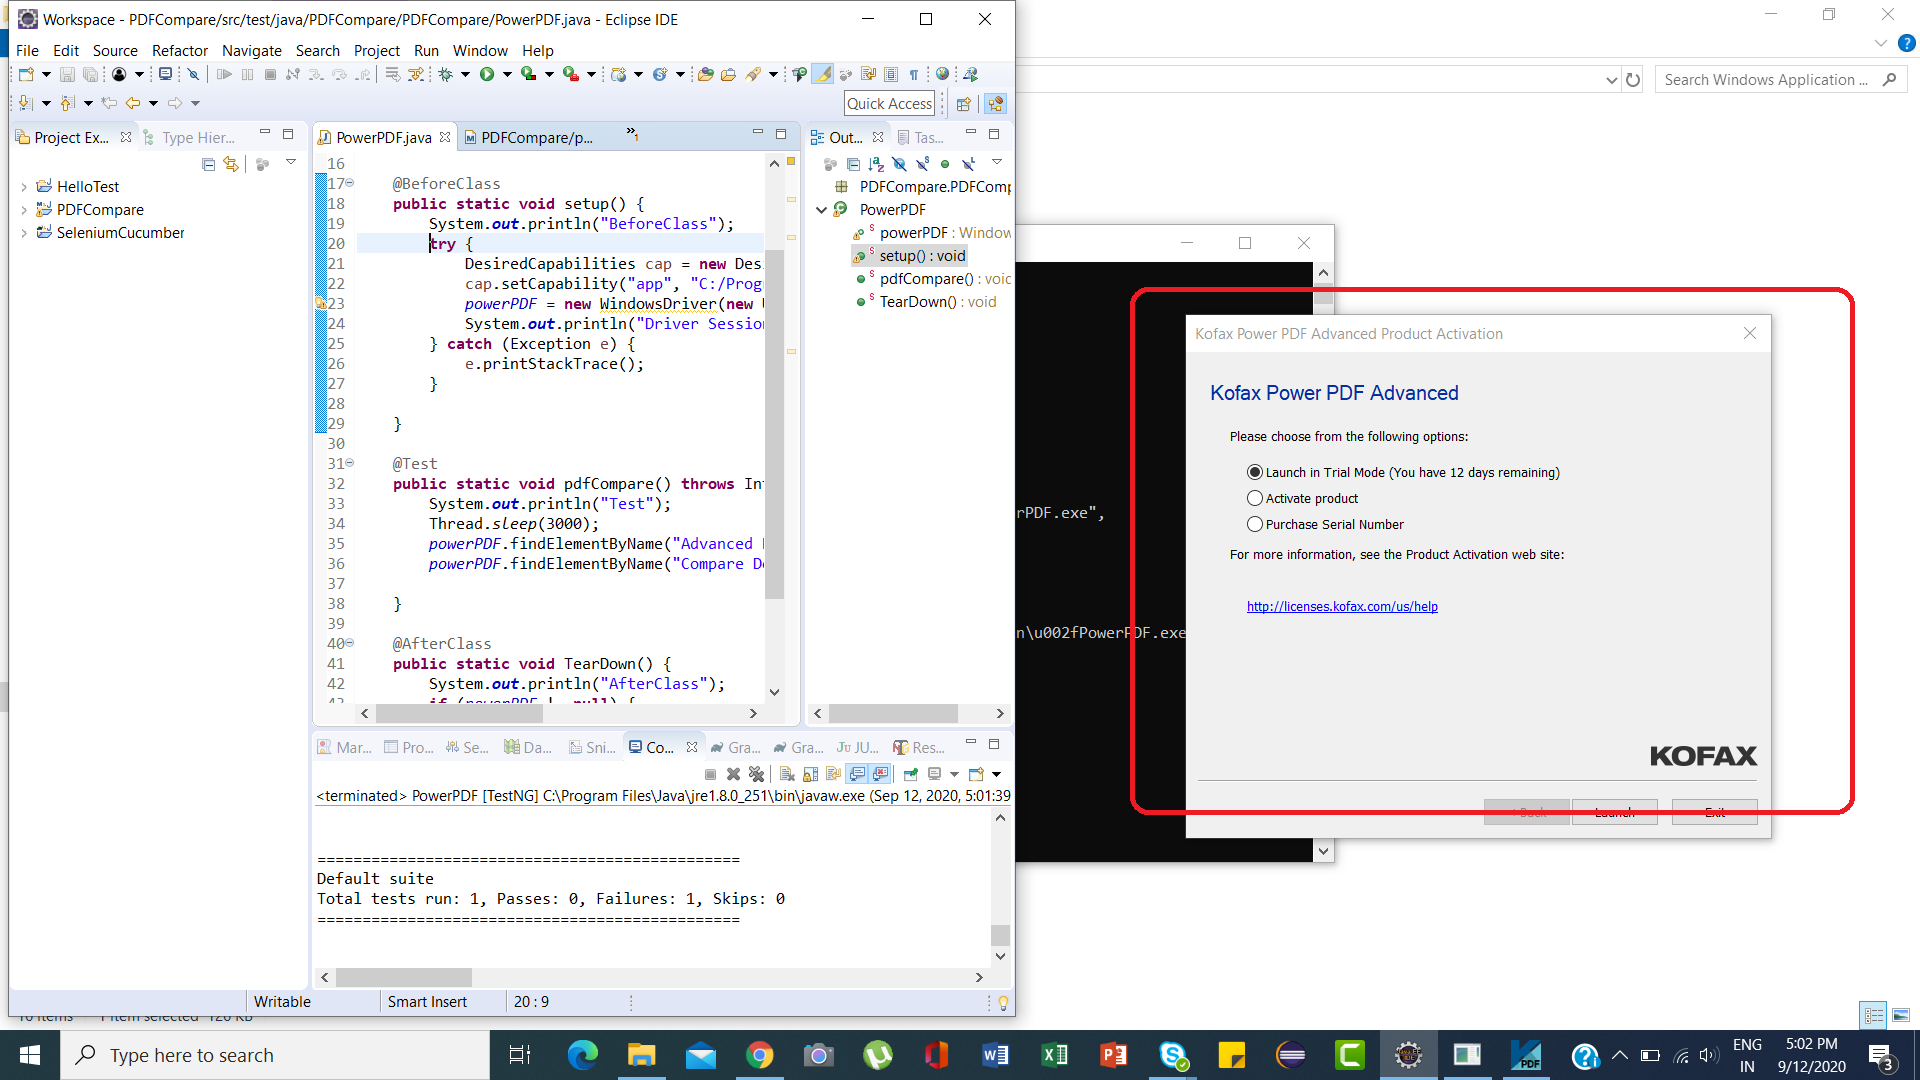
Task: Enable Scroll Lock in the Console view
Action: 810,773
